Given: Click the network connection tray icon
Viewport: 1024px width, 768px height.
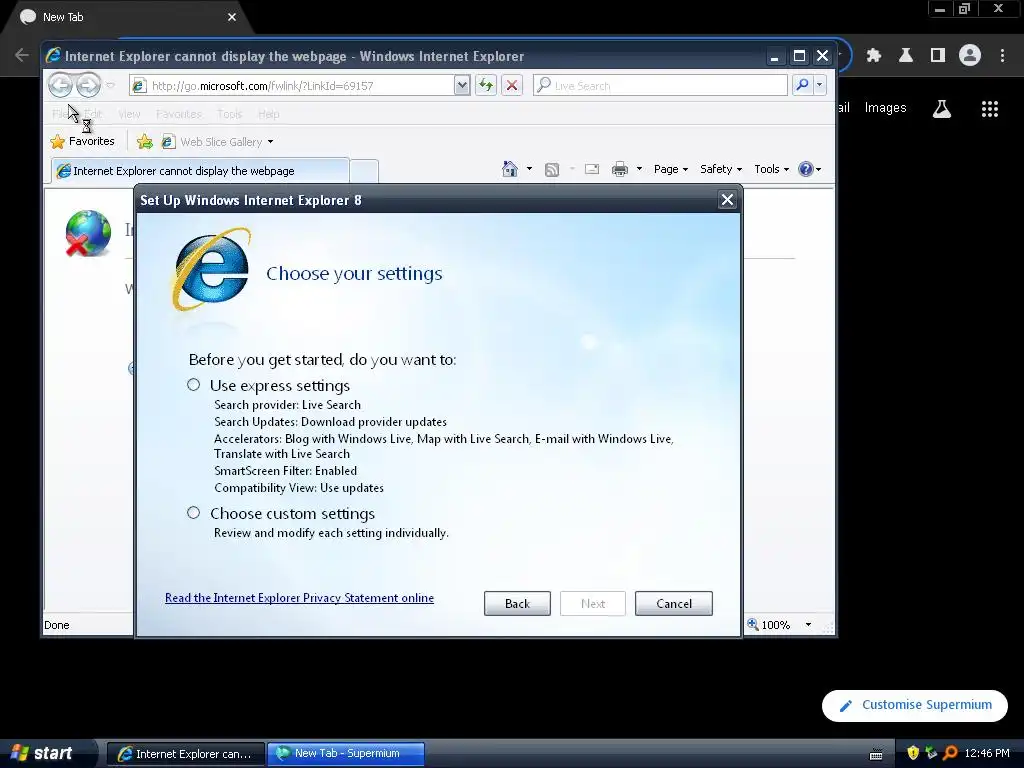Looking at the screenshot, I should coord(931,753).
